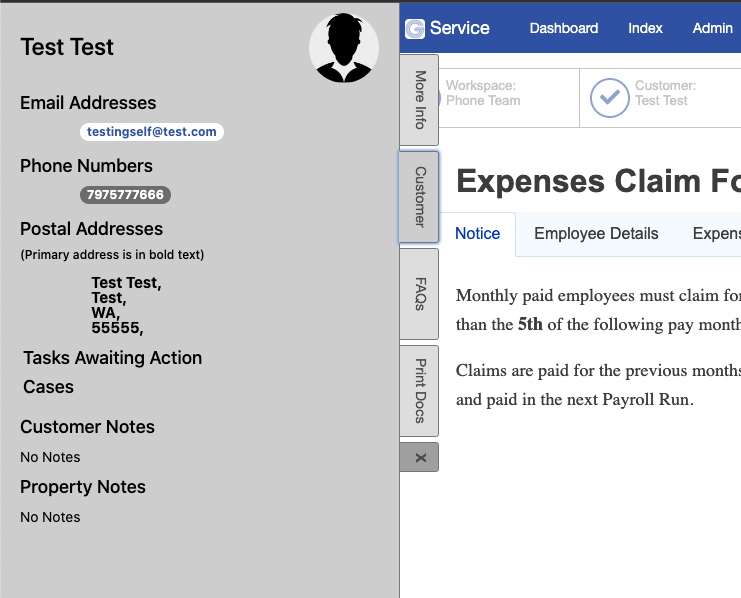Click the testingself@test.com email badge
Viewport: 741px width, 598px height.
[152, 132]
